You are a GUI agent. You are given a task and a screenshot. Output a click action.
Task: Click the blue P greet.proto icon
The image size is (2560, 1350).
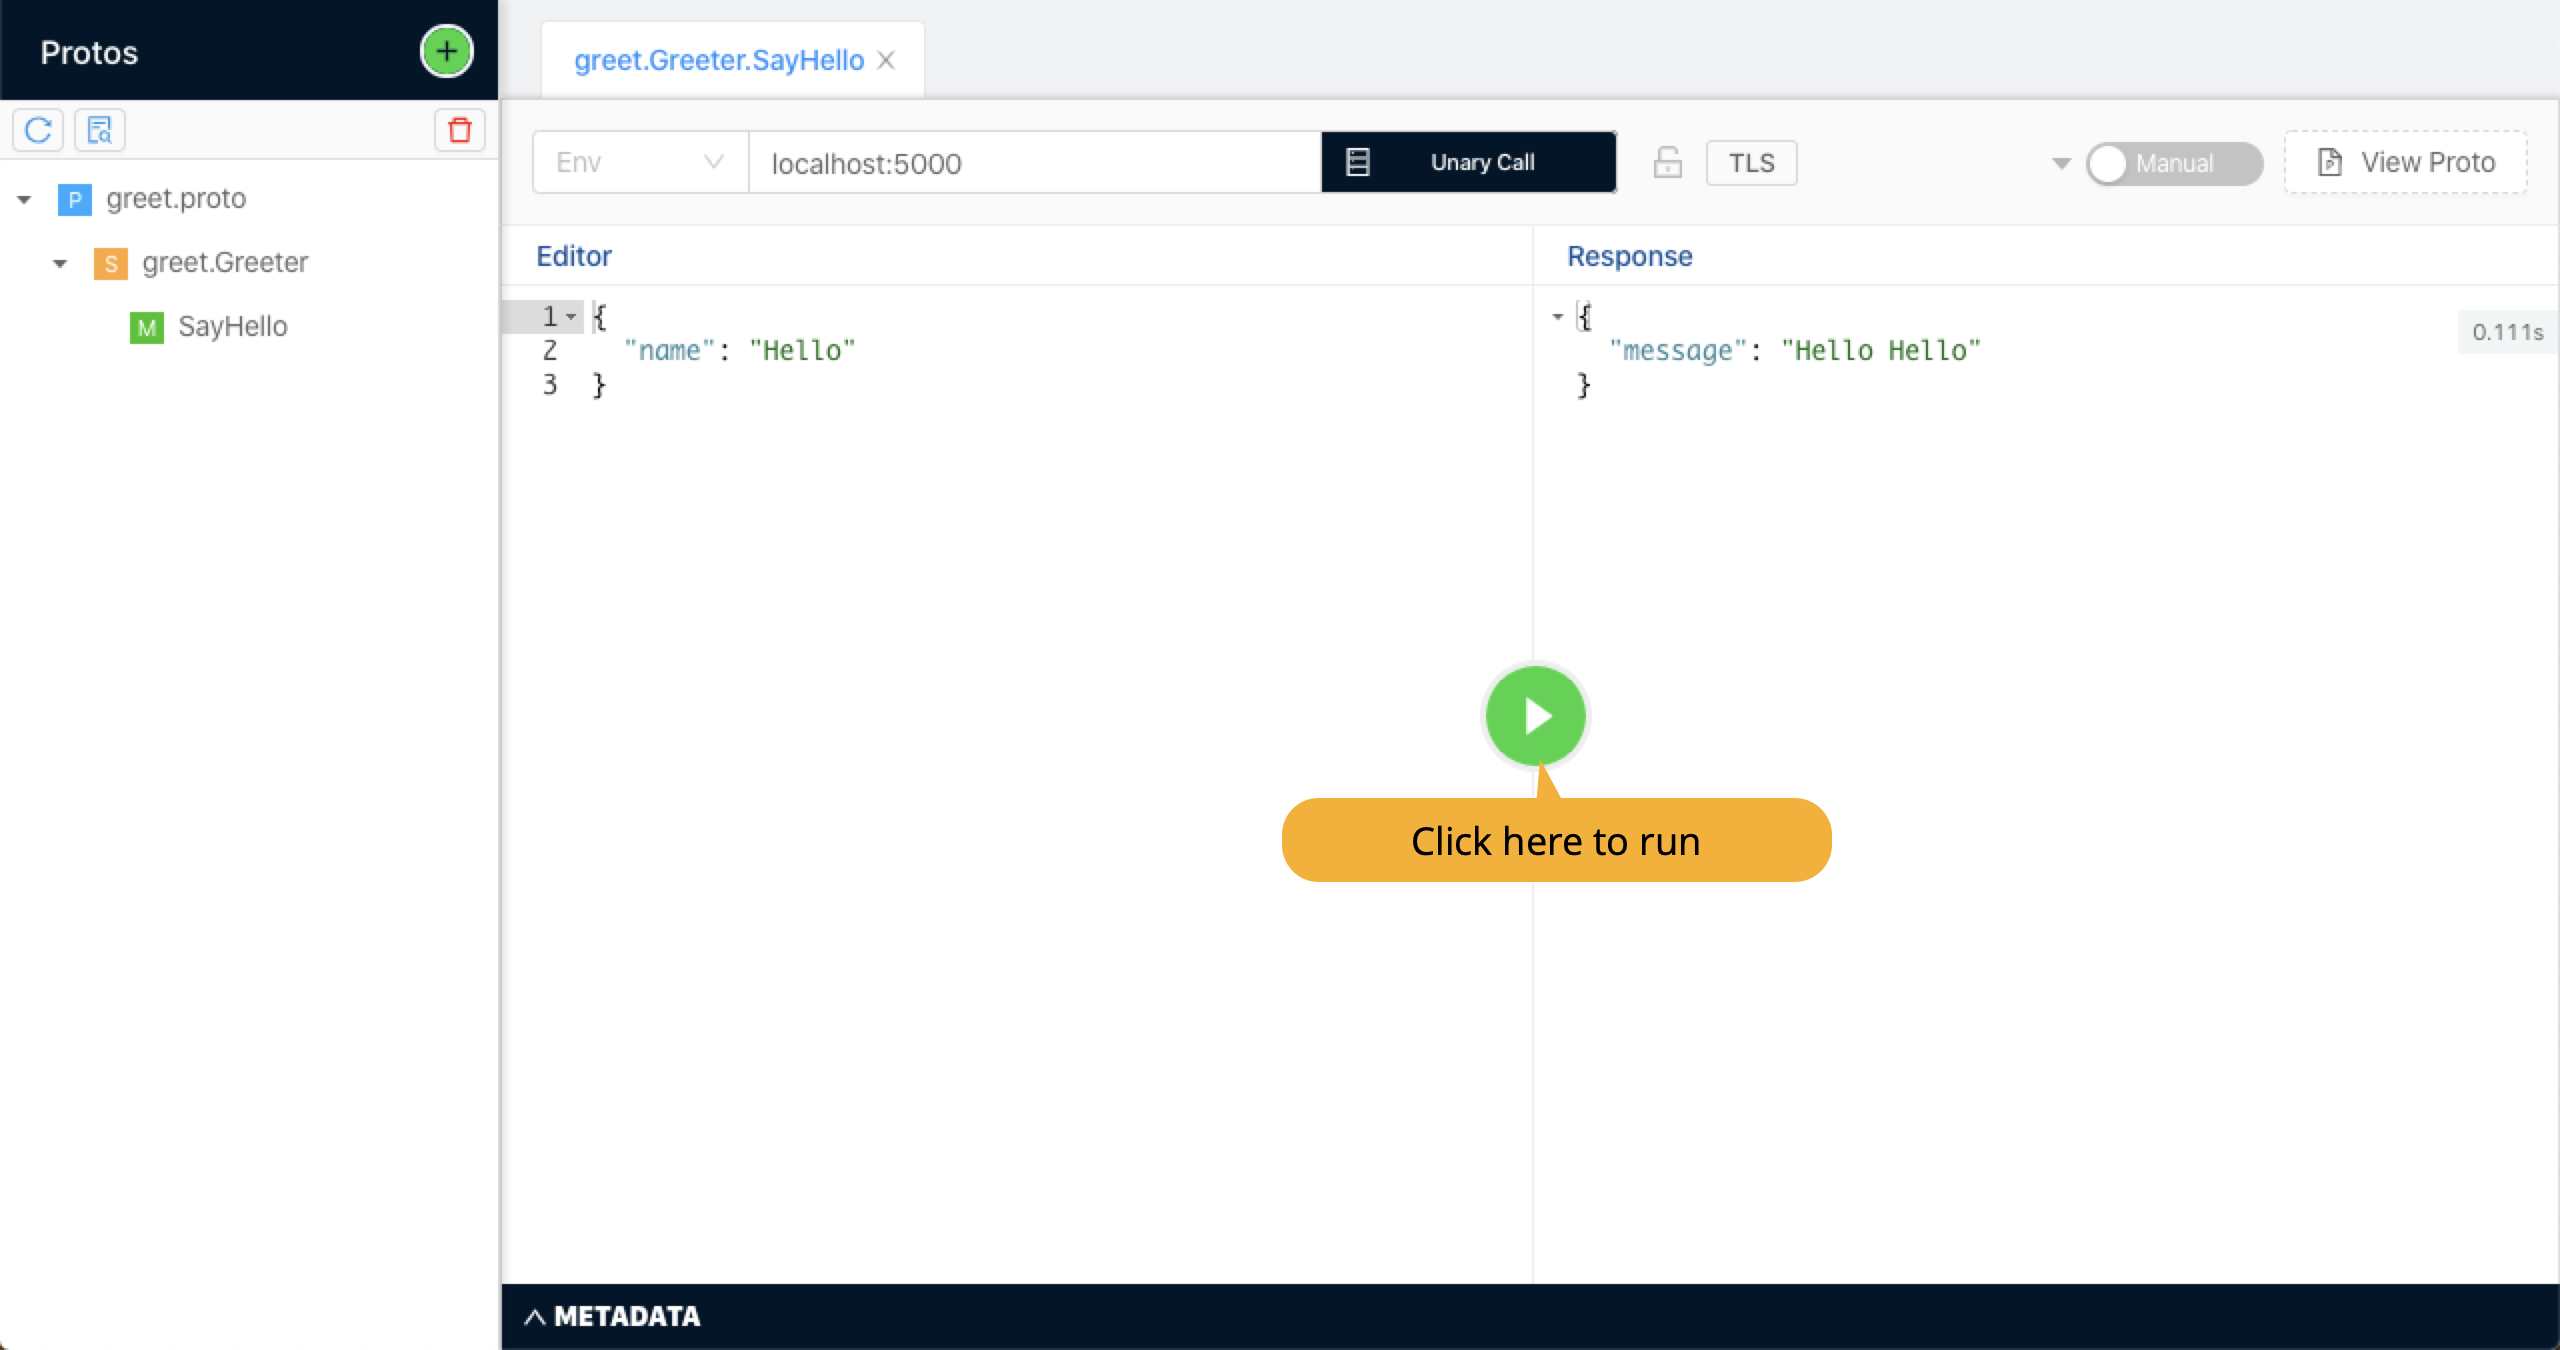tap(74, 199)
